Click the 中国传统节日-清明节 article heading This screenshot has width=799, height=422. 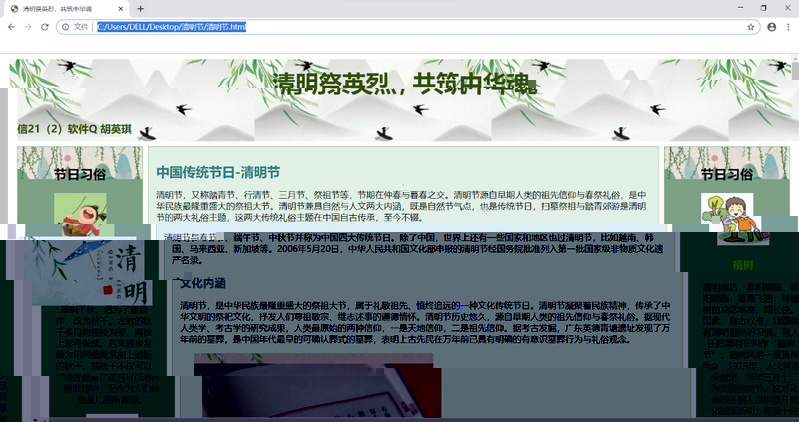218,171
